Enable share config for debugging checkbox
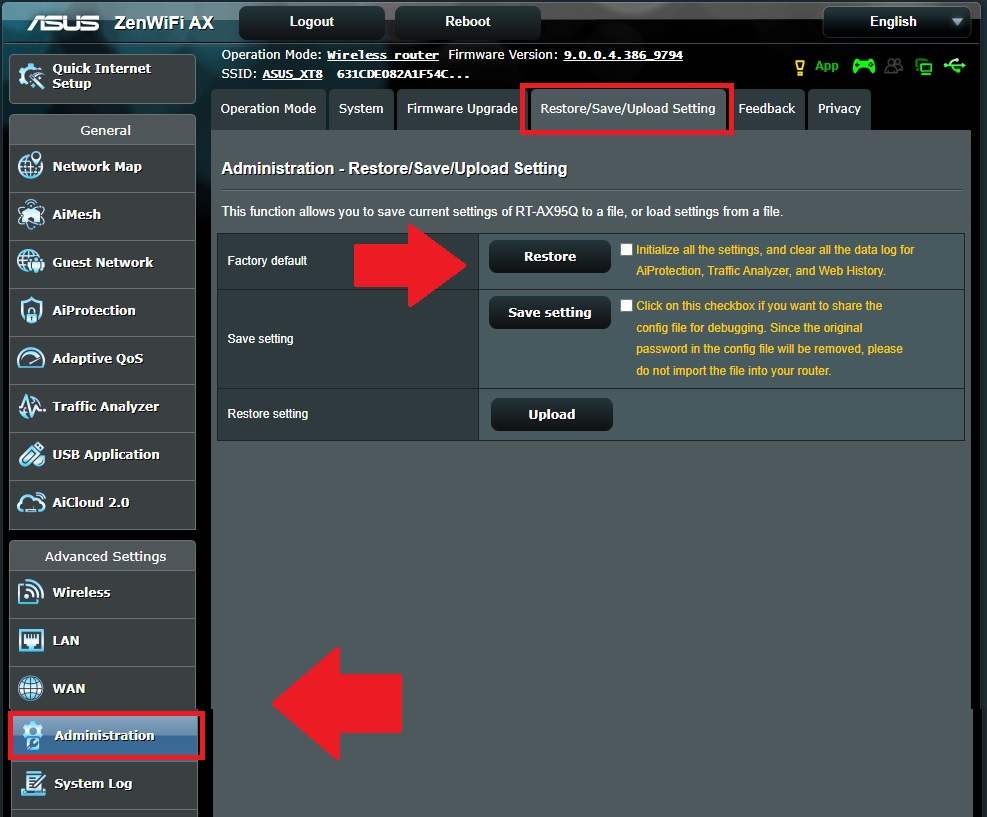The width and height of the screenshot is (987, 817). 626,305
